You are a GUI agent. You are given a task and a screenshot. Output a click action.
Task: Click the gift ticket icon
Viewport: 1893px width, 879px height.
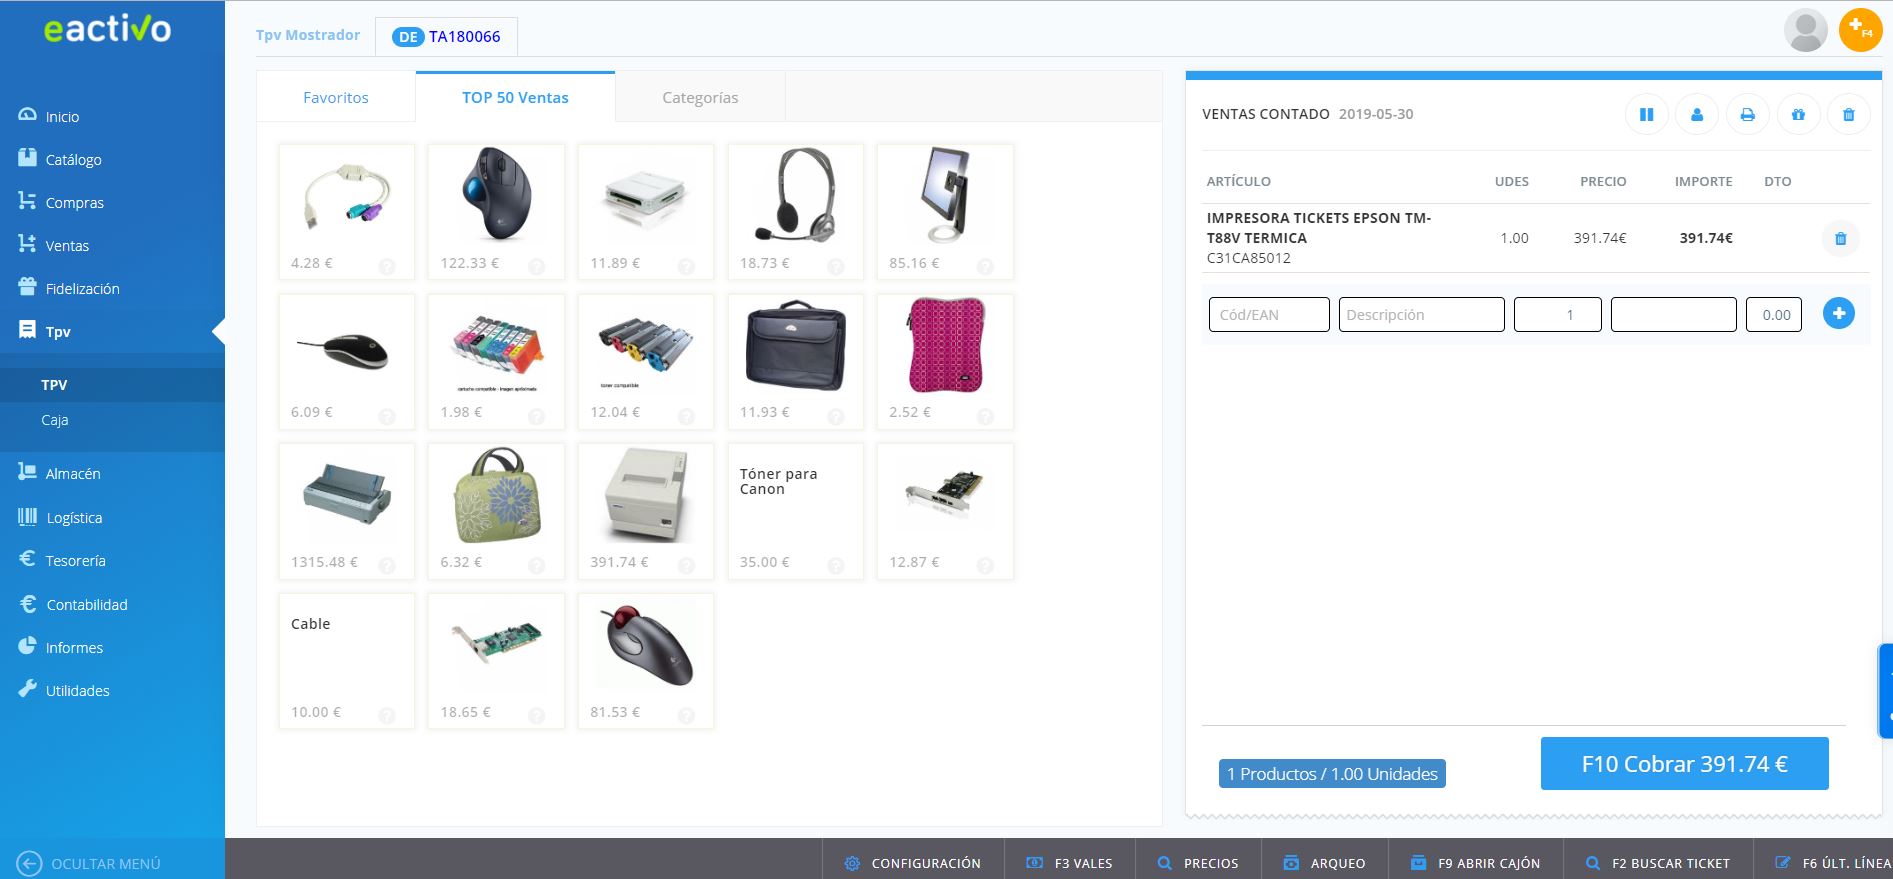(x=1798, y=115)
